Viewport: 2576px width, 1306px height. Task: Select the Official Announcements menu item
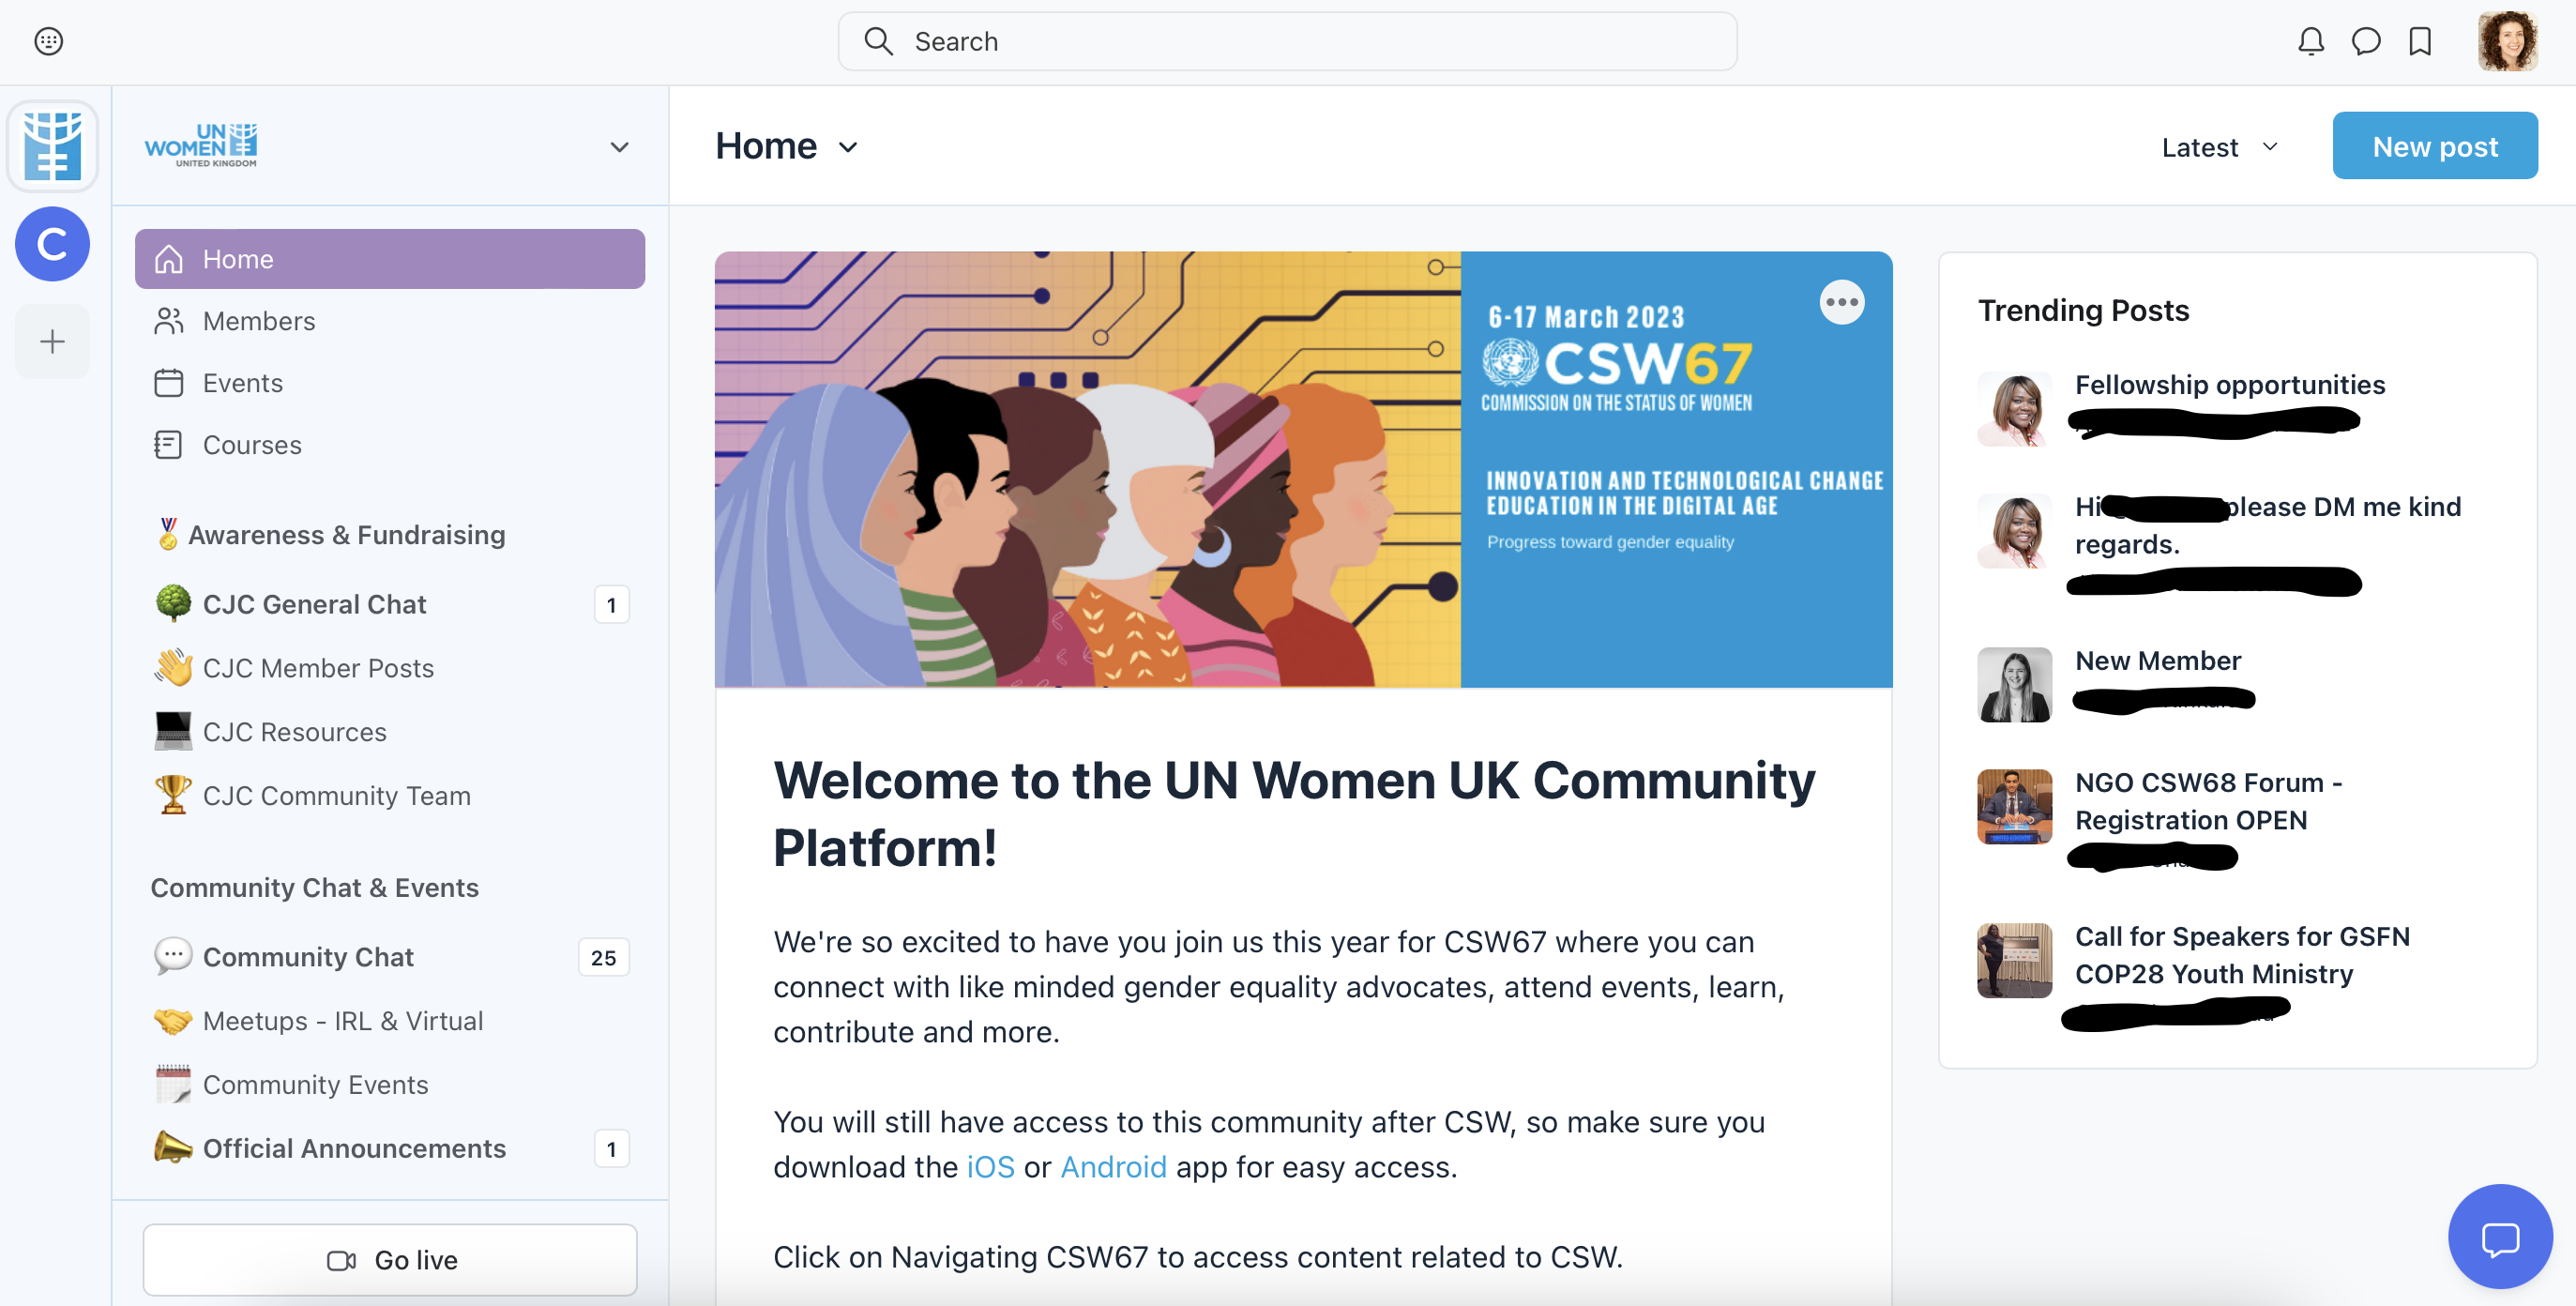tap(355, 1147)
